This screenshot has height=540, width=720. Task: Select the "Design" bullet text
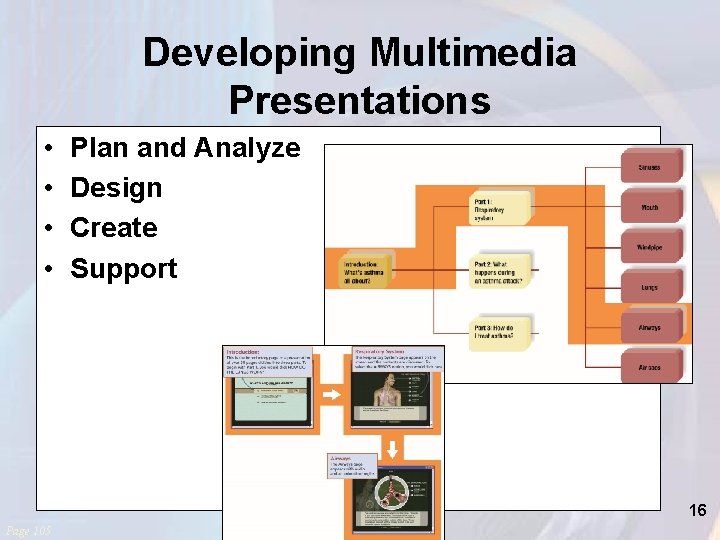tap(116, 188)
